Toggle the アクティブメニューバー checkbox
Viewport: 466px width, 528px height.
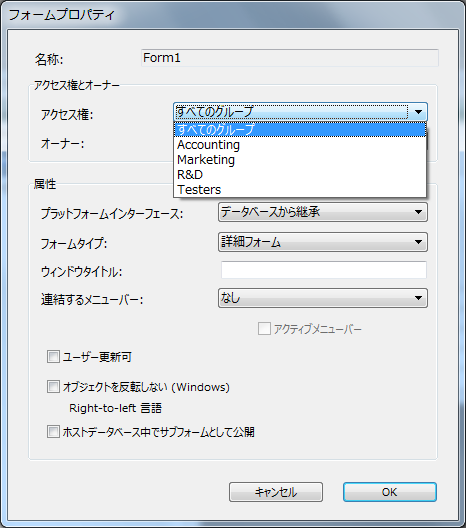(x=264, y=329)
